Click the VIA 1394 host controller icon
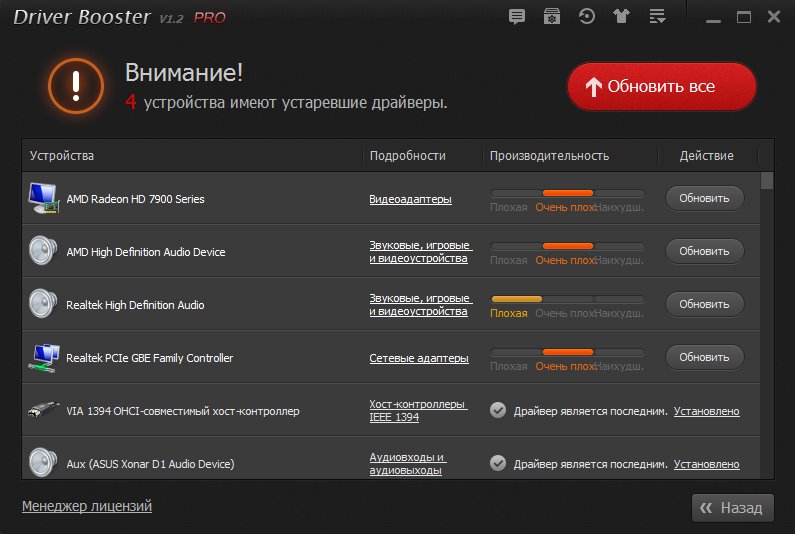The image size is (795, 534). click(43, 410)
